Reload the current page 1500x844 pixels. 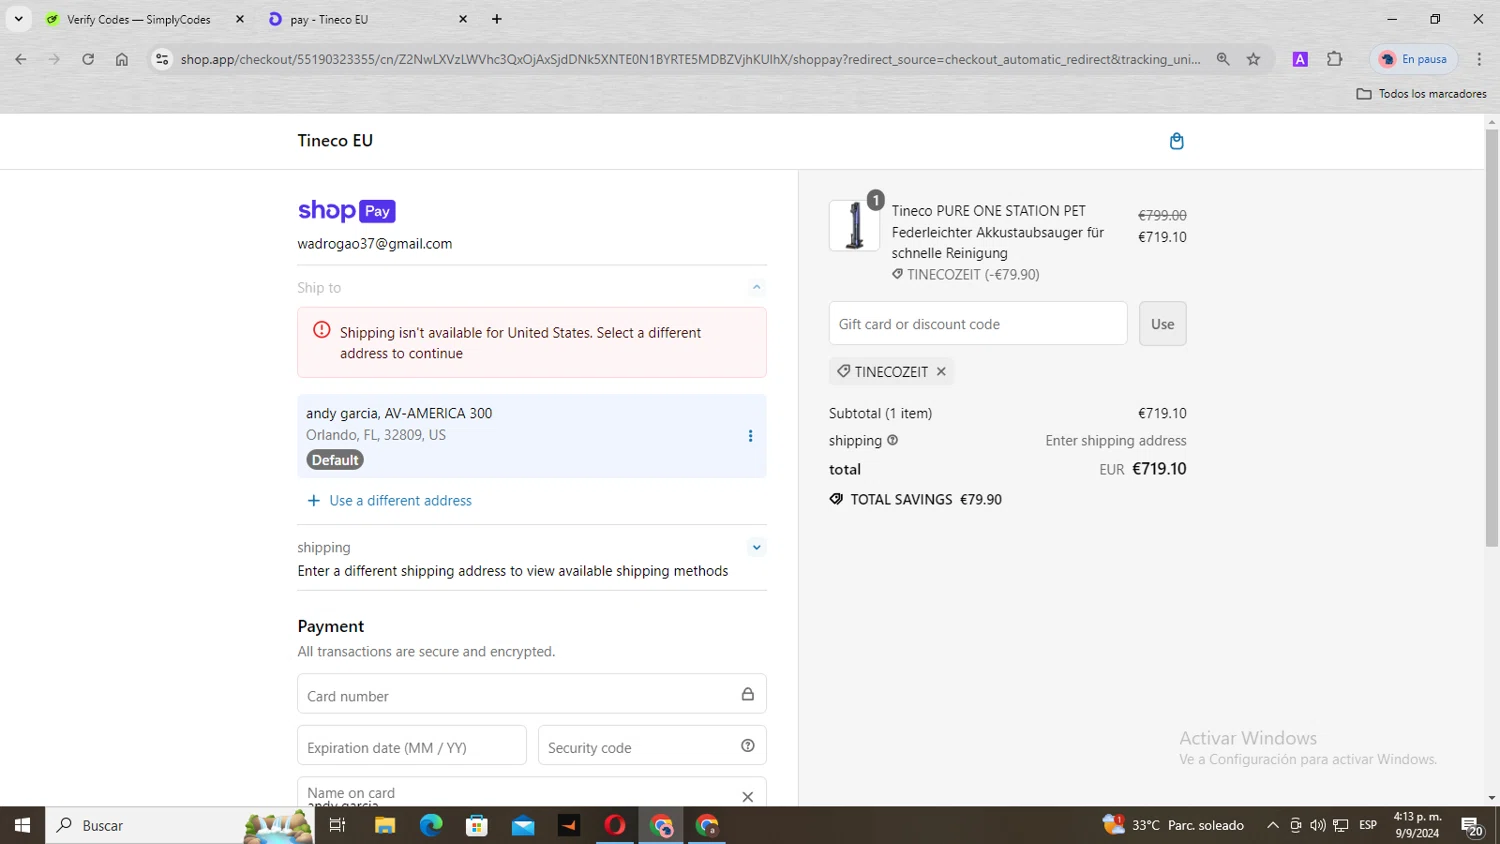click(x=88, y=59)
